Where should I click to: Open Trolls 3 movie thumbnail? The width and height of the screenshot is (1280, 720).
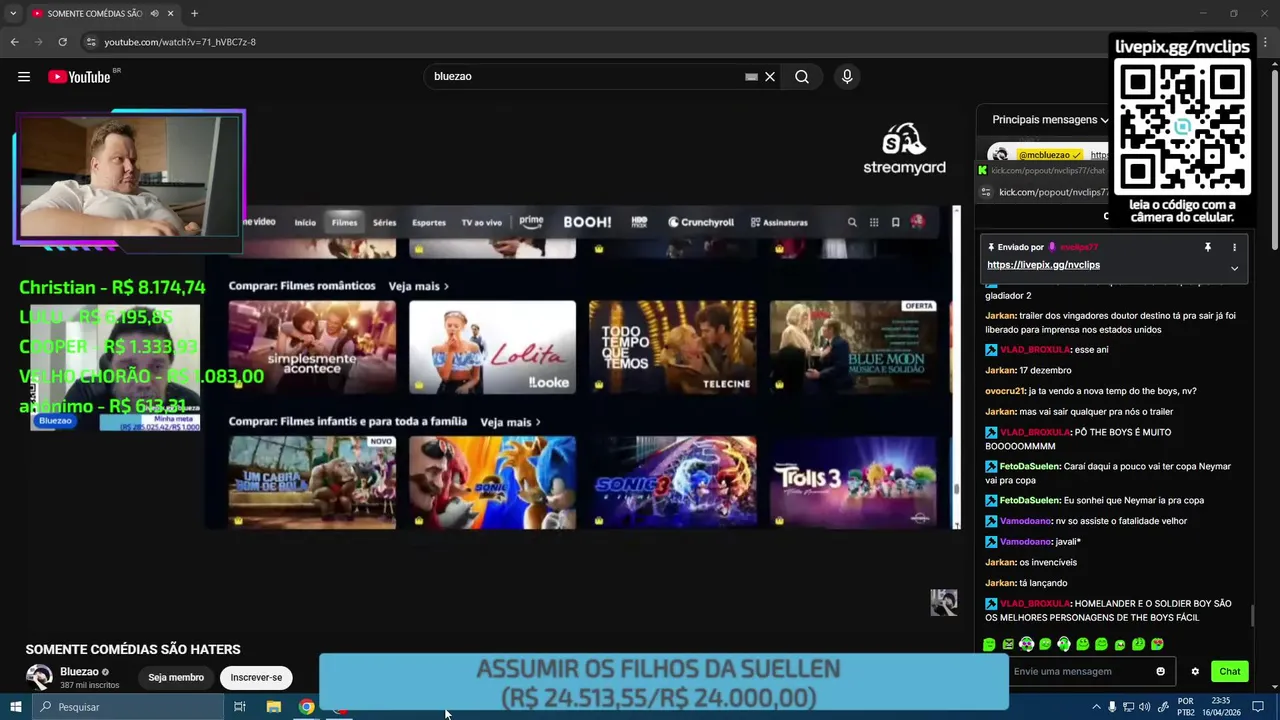853,482
